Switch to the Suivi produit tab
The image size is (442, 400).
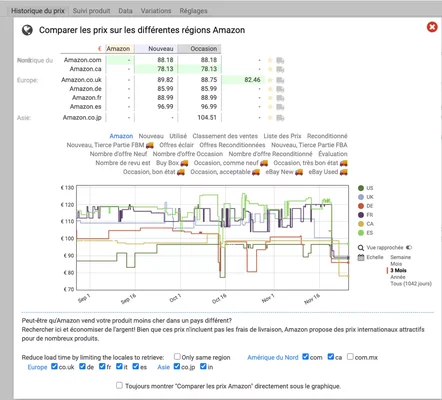[x=91, y=11]
